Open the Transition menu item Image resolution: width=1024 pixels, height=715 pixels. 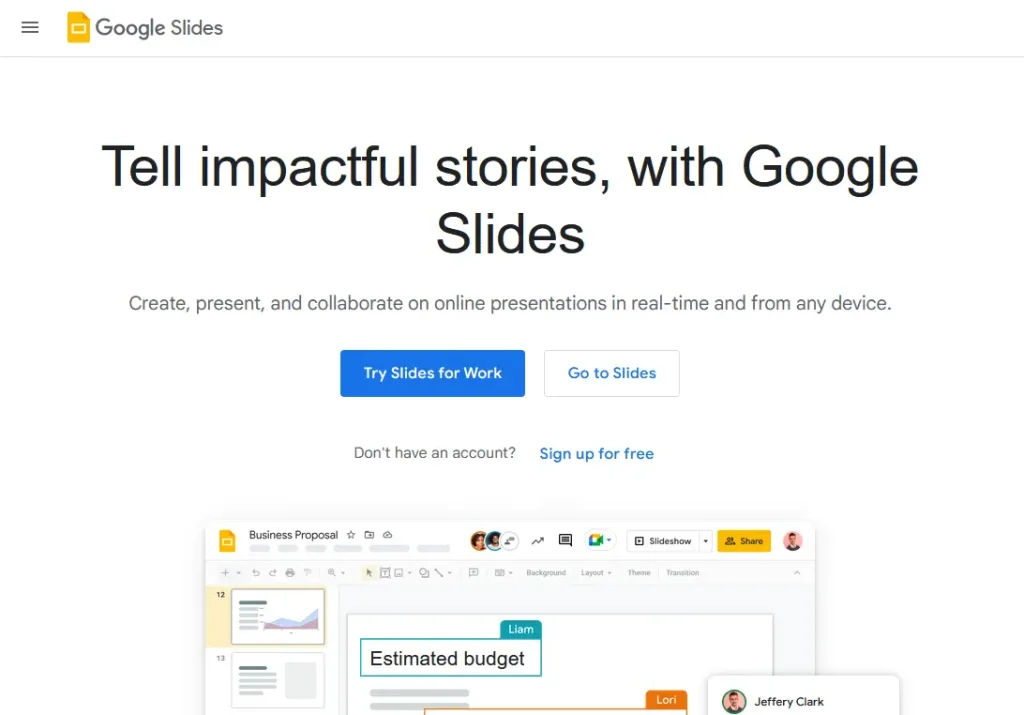[x=683, y=572]
